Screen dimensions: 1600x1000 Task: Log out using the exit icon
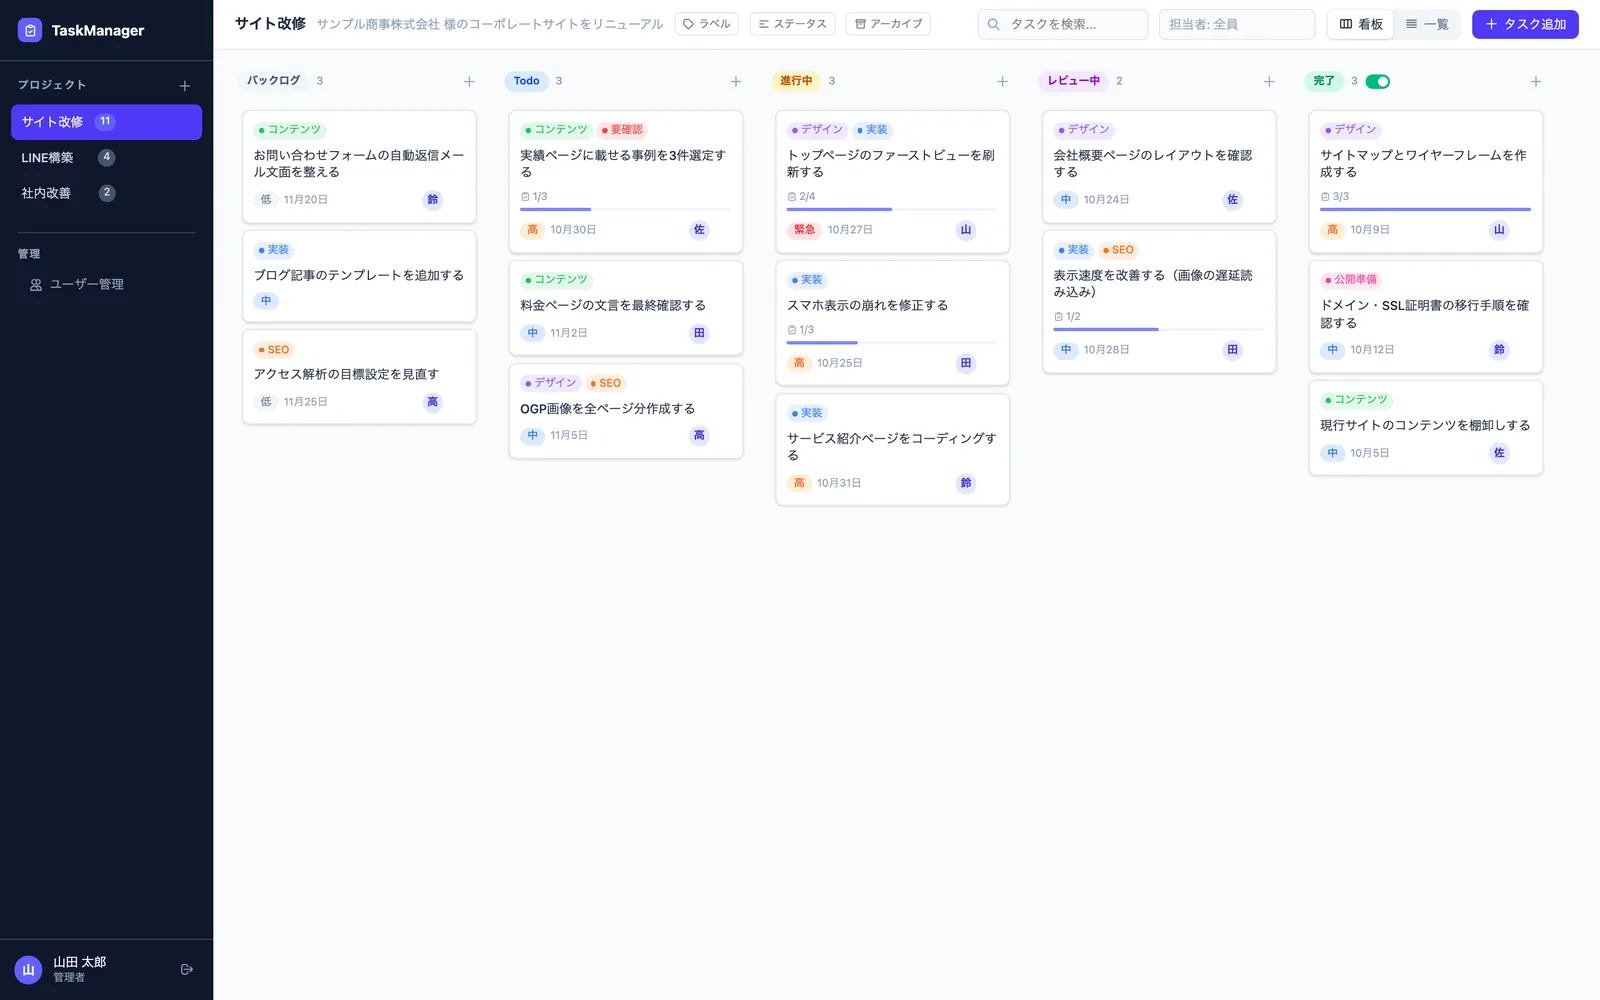tap(187, 969)
